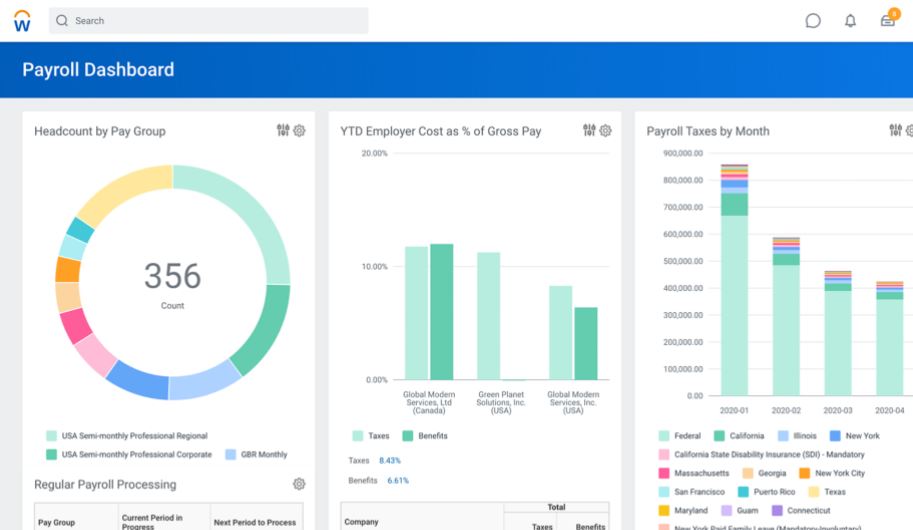Click the 2020-01 stacked tax bar
The width and height of the screenshot is (913, 530).
[734, 280]
